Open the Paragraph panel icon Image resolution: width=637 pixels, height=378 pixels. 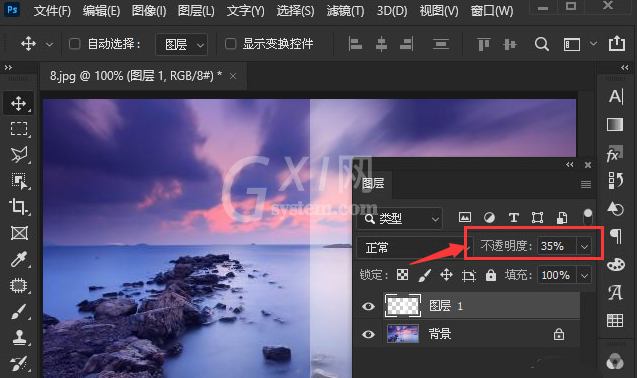click(616, 237)
